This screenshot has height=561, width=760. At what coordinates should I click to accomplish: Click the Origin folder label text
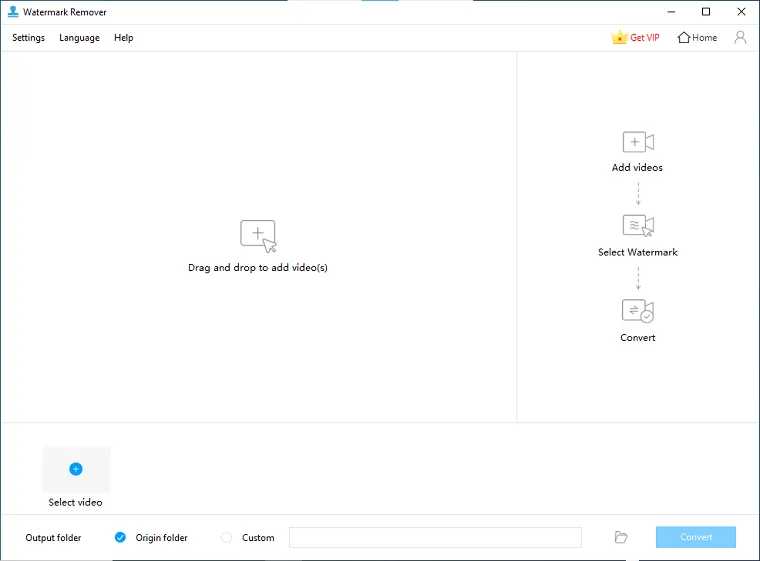pos(161,538)
